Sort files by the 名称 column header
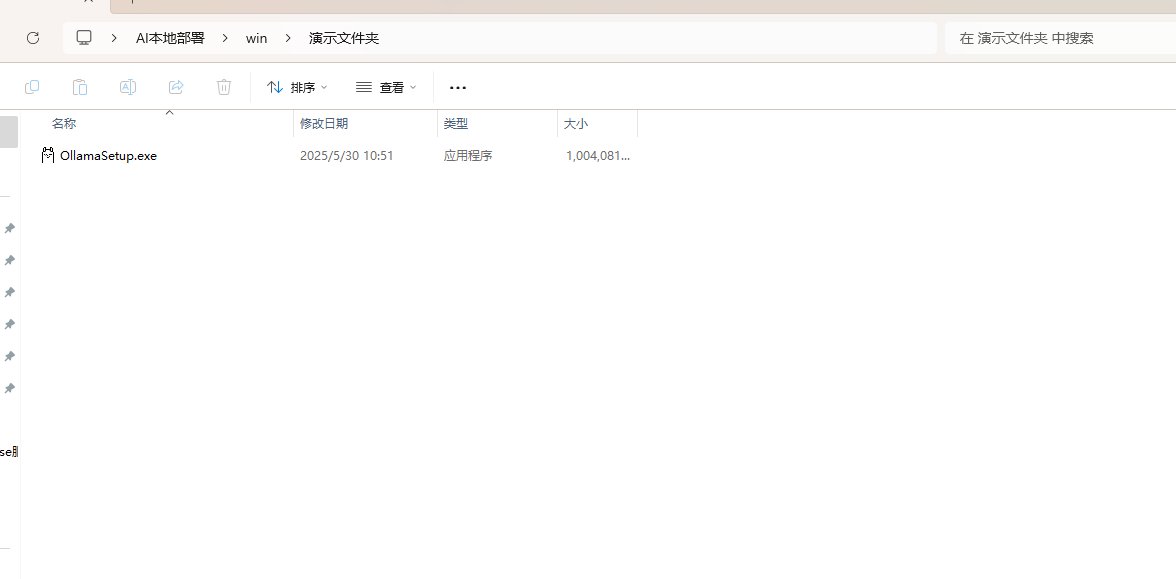The height and width of the screenshot is (579, 1176). pos(64,123)
